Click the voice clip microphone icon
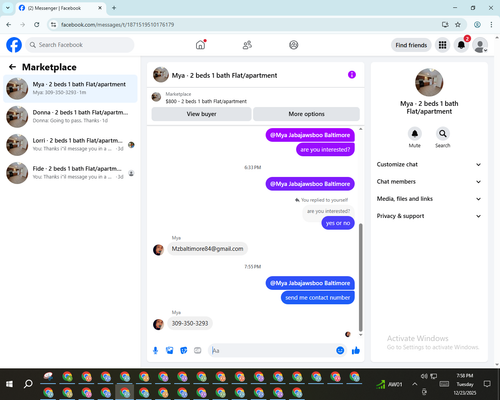Screen dimensions: 500x400 (155, 350)
